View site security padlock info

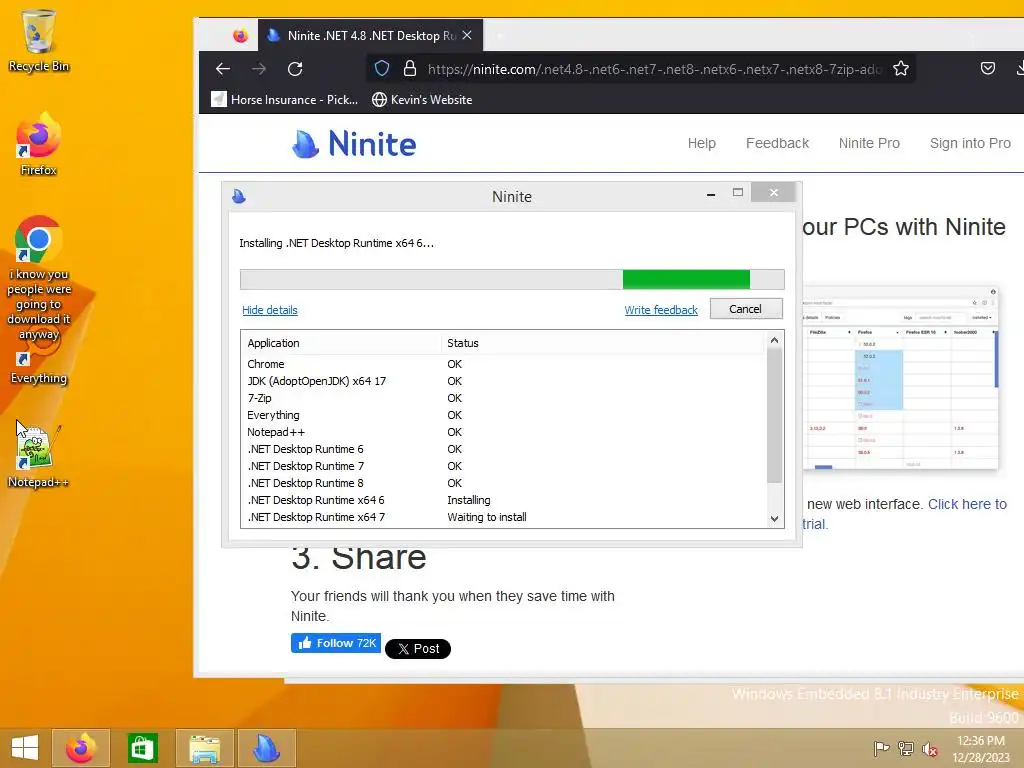pos(410,69)
